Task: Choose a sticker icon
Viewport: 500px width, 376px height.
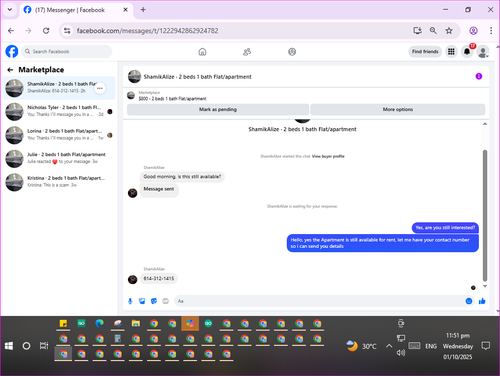Action: pos(154,301)
